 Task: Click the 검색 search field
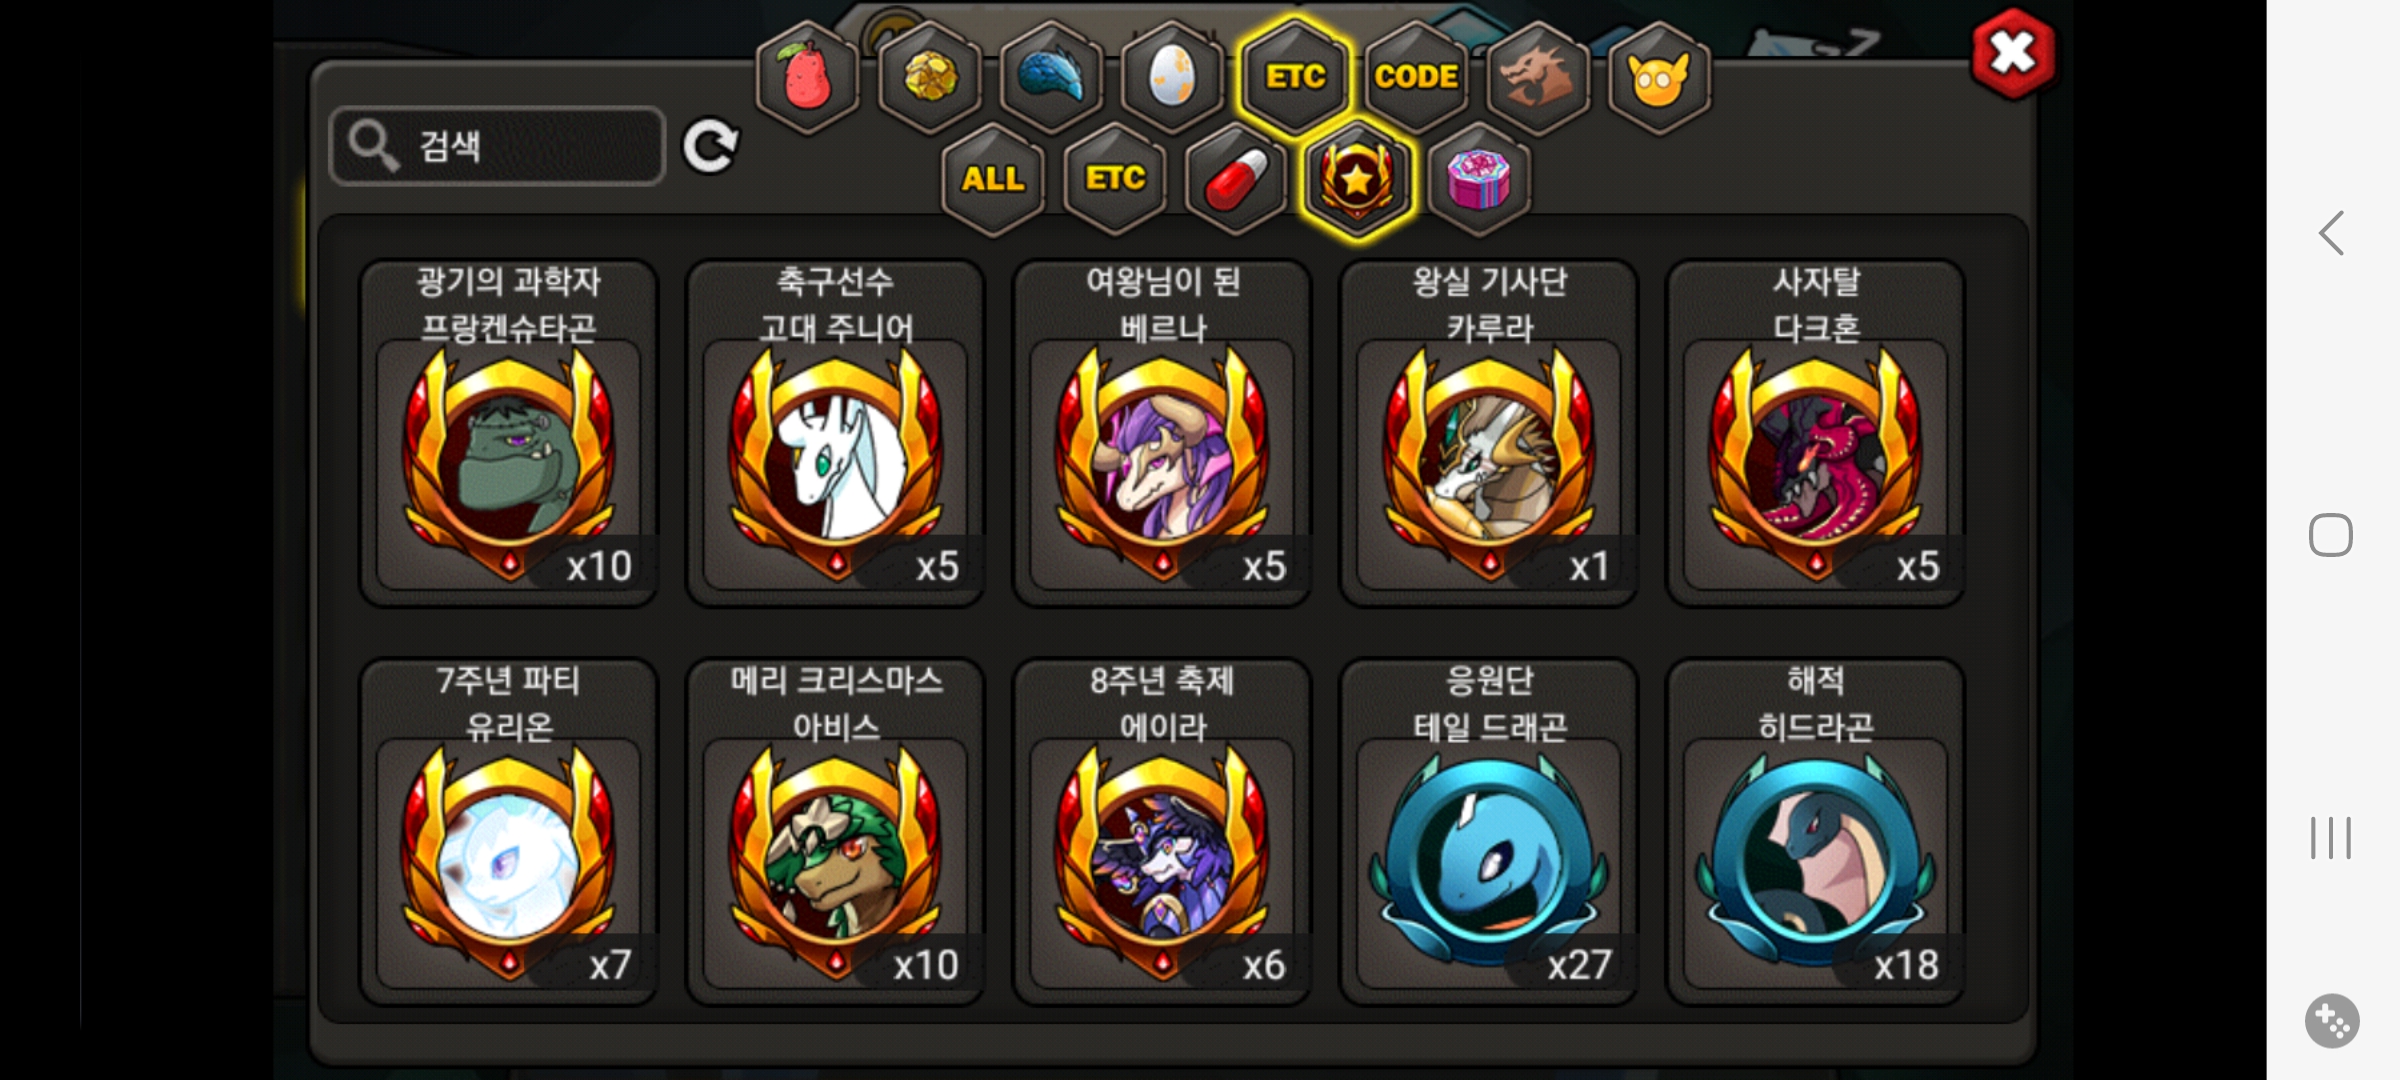coord(497,146)
